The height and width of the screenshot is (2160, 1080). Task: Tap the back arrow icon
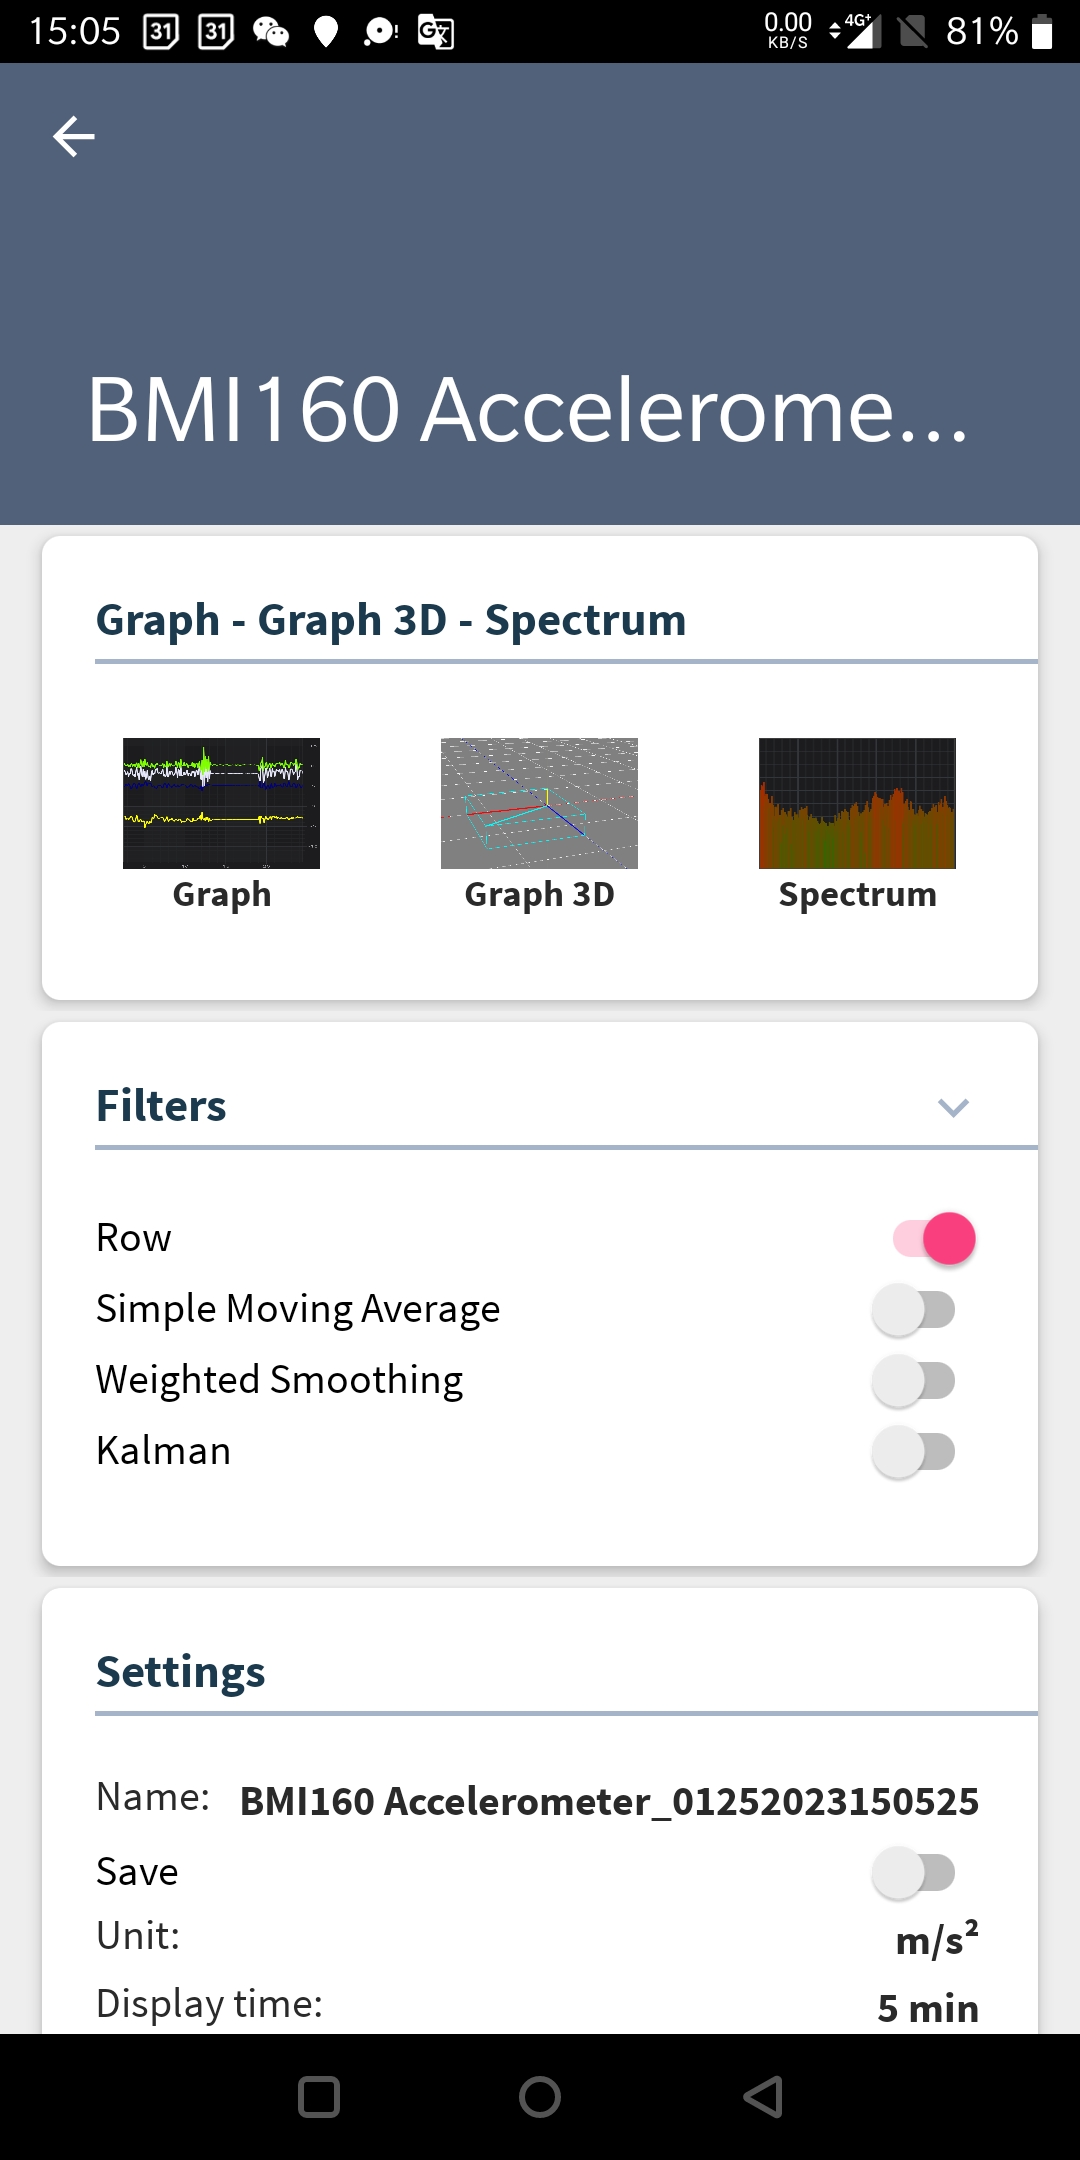pyautogui.click(x=74, y=136)
